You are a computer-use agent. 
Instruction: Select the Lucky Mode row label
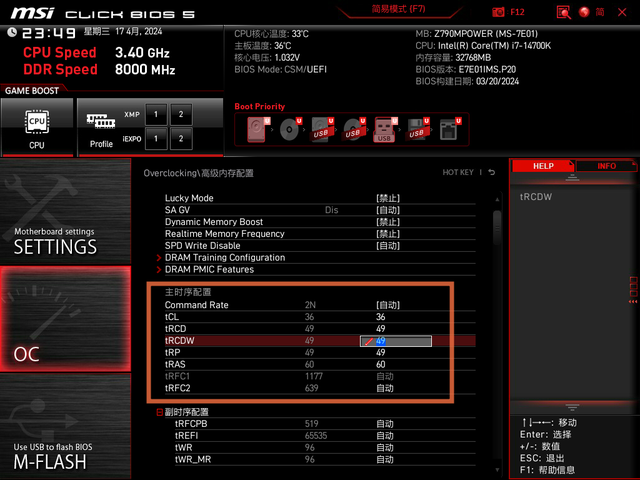(189, 198)
